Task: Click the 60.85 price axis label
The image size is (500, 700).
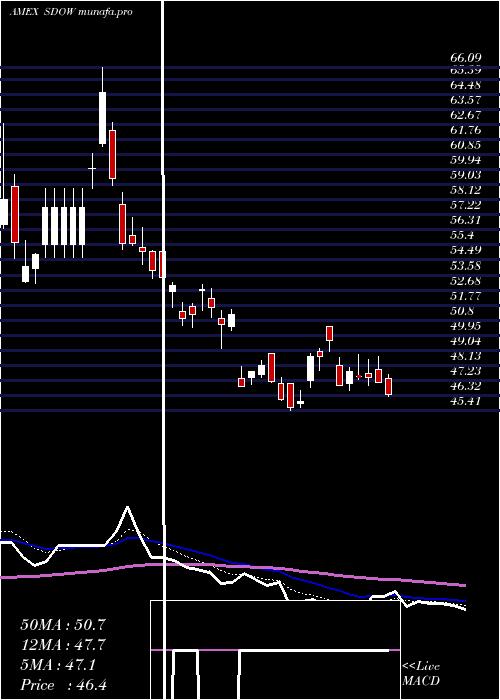Action: (x=465, y=145)
